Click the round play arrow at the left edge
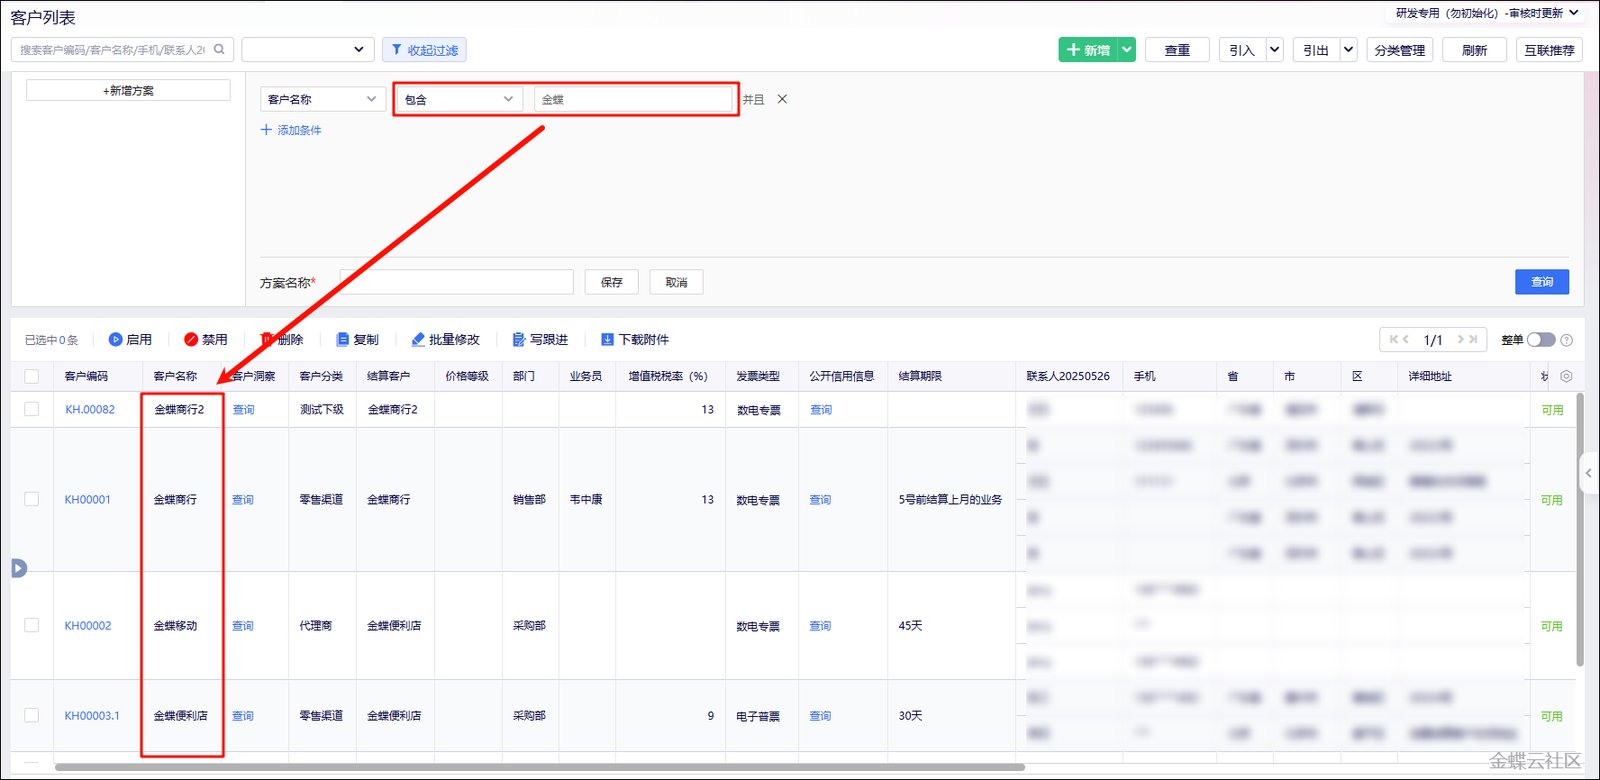 coord(19,568)
